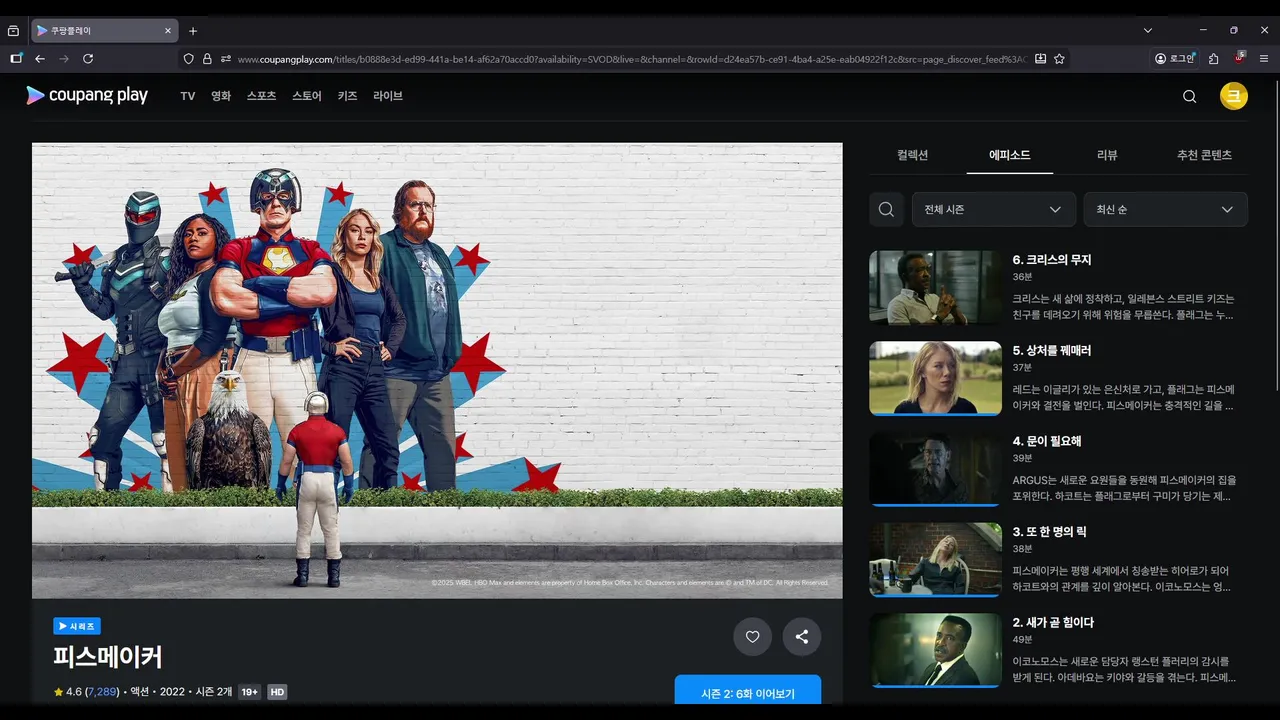
Task: Click the Coupang Play logo
Action: [87, 95]
